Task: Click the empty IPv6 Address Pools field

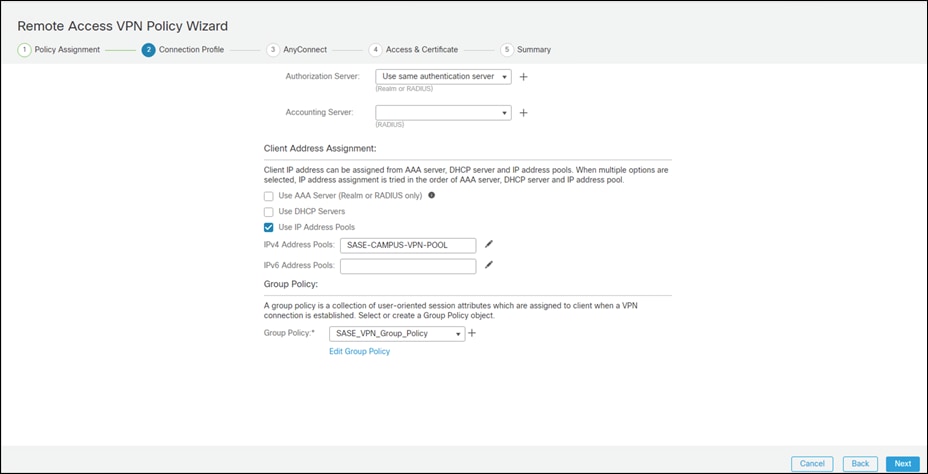Action: (408, 266)
